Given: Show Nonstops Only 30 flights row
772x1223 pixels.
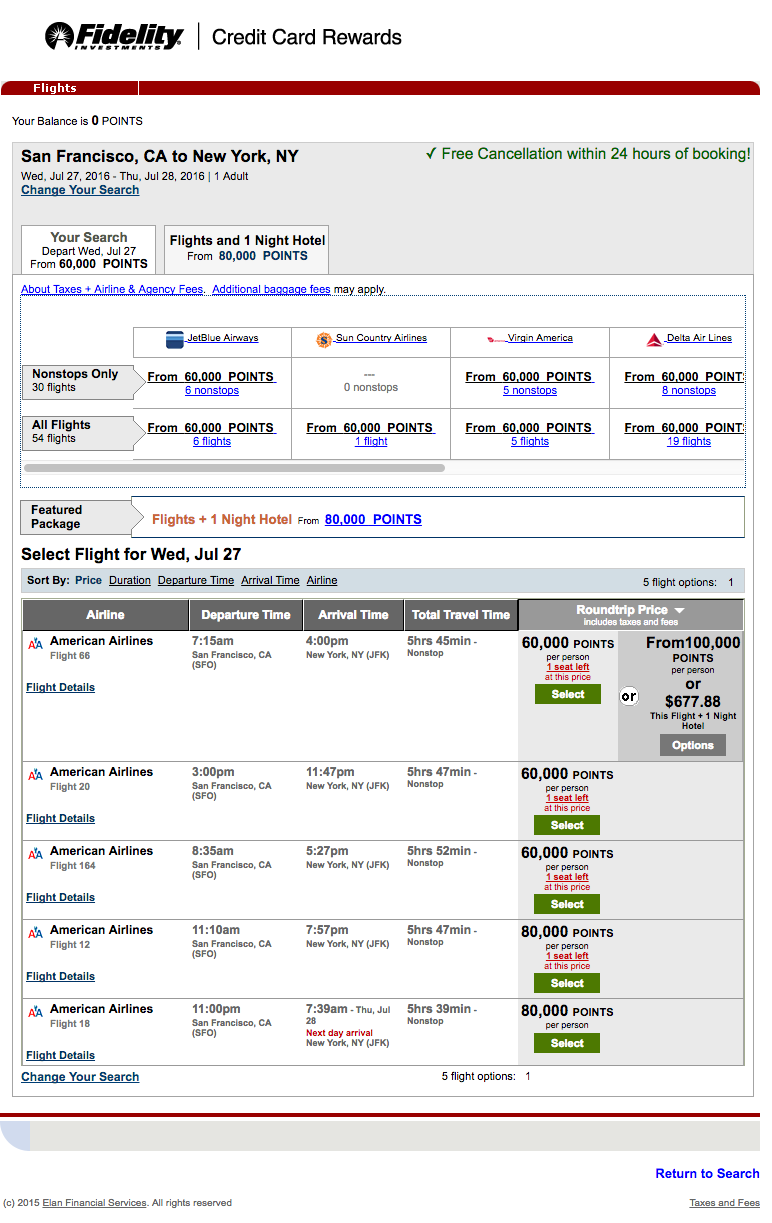Looking at the screenshot, I should pyautogui.click(x=76, y=380).
